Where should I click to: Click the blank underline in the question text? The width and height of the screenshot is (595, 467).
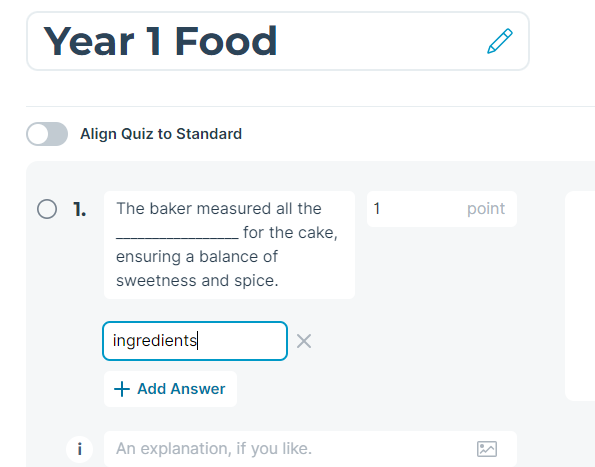coord(177,234)
